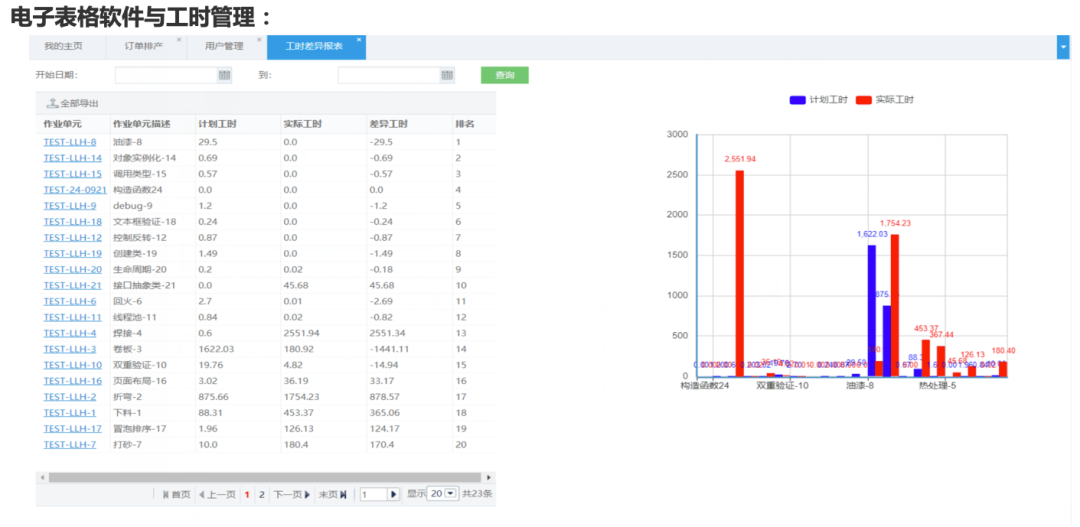Open link TEST-LLH-6

pyautogui.click(x=70, y=301)
